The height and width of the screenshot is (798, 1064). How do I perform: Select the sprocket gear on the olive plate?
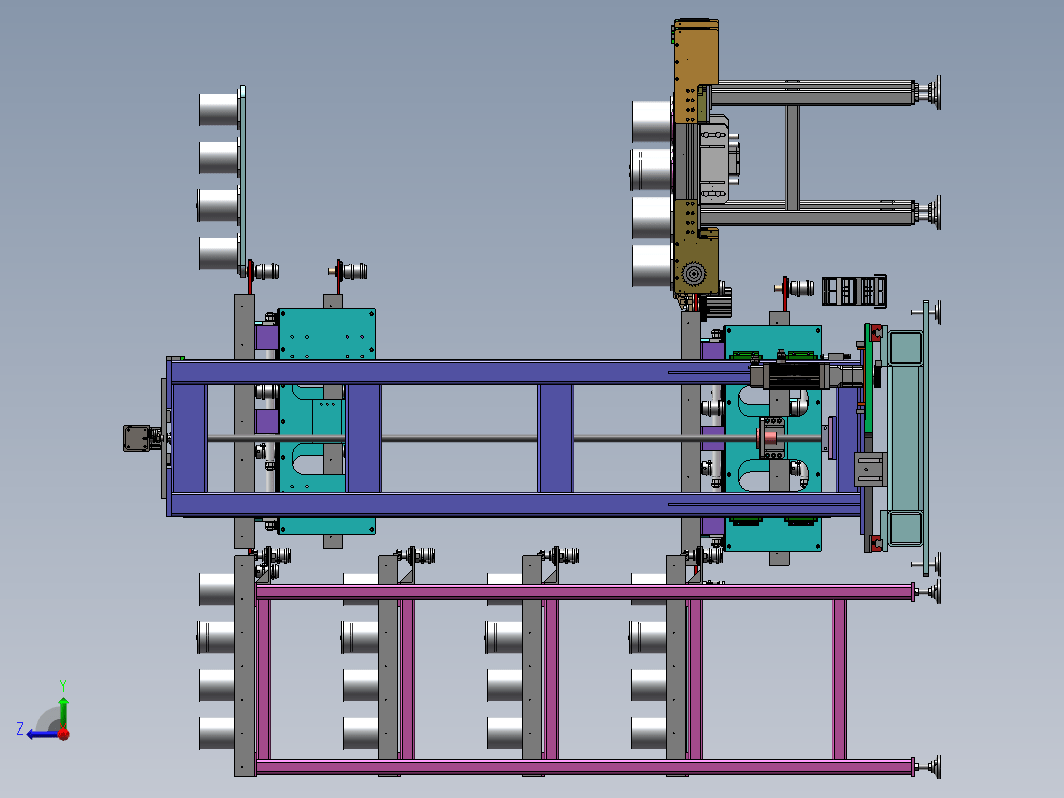(694, 274)
